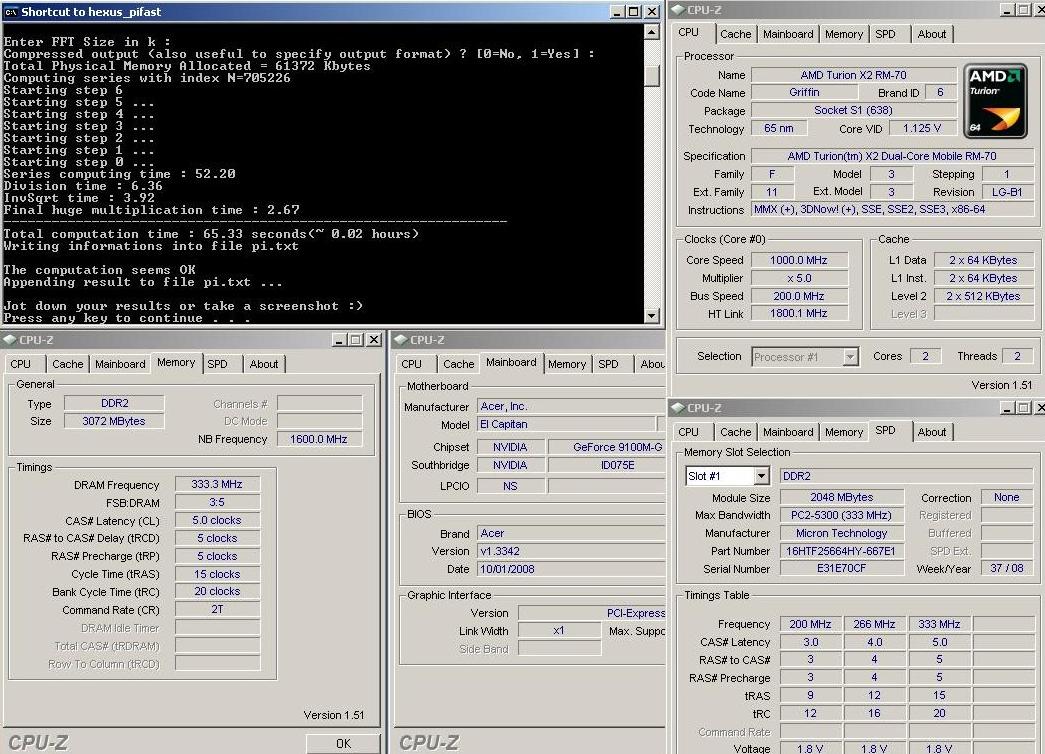Click Max Bandwidth value PC2-5300 (333 MHz)
Image resolution: width=1045 pixels, height=754 pixels.
tap(842, 515)
